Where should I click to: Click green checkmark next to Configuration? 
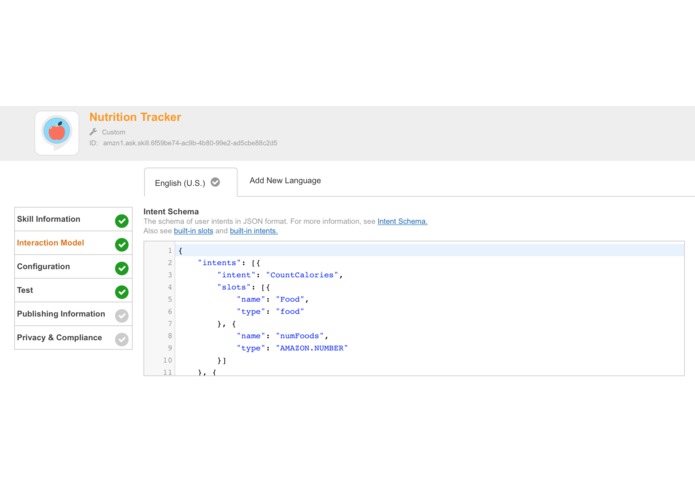click(x=122, y=268)
